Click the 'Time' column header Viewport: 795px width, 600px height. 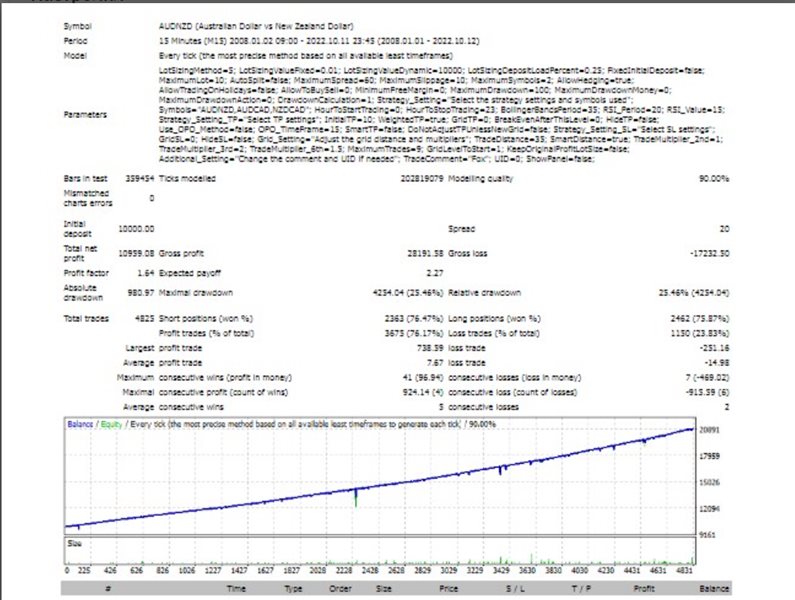[x=236, y=588]
